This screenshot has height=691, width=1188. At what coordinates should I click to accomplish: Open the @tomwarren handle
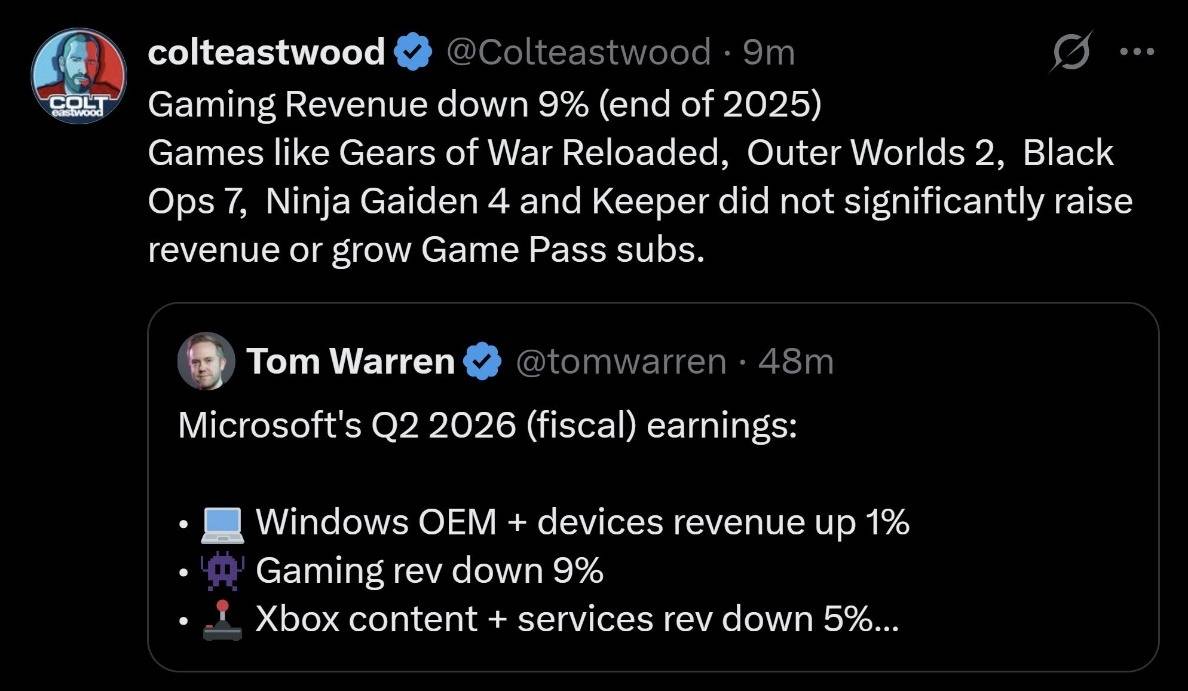point(620,361)
